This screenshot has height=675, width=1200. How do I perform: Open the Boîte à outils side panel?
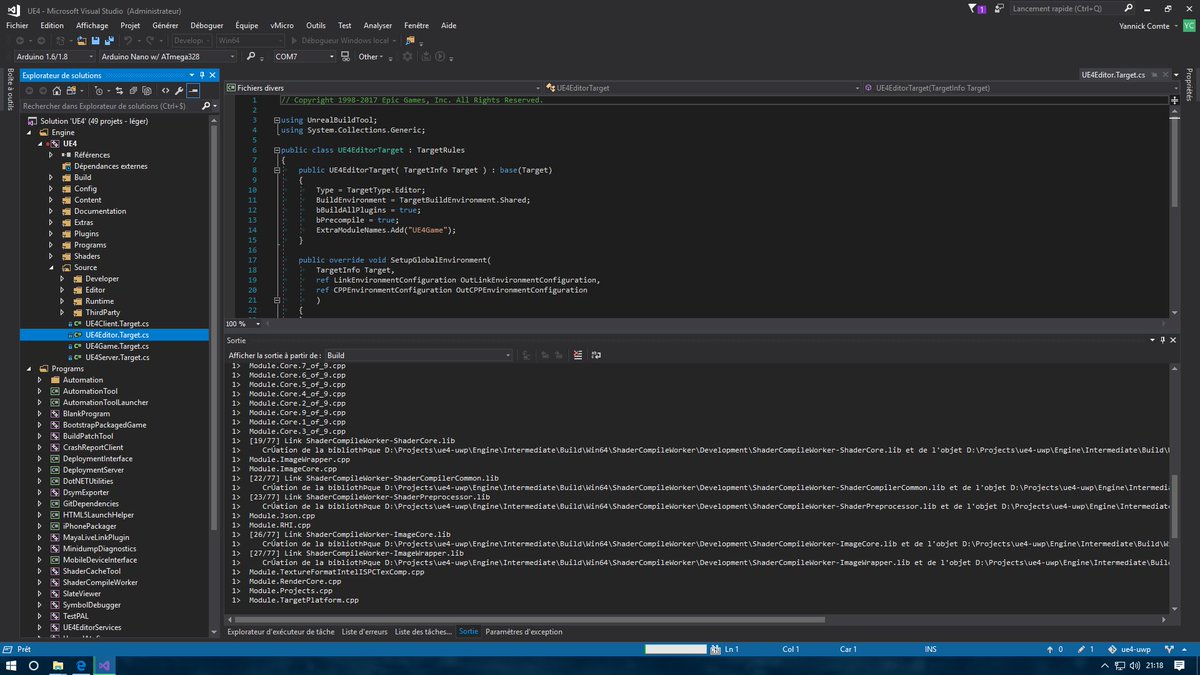click(9, 90)
